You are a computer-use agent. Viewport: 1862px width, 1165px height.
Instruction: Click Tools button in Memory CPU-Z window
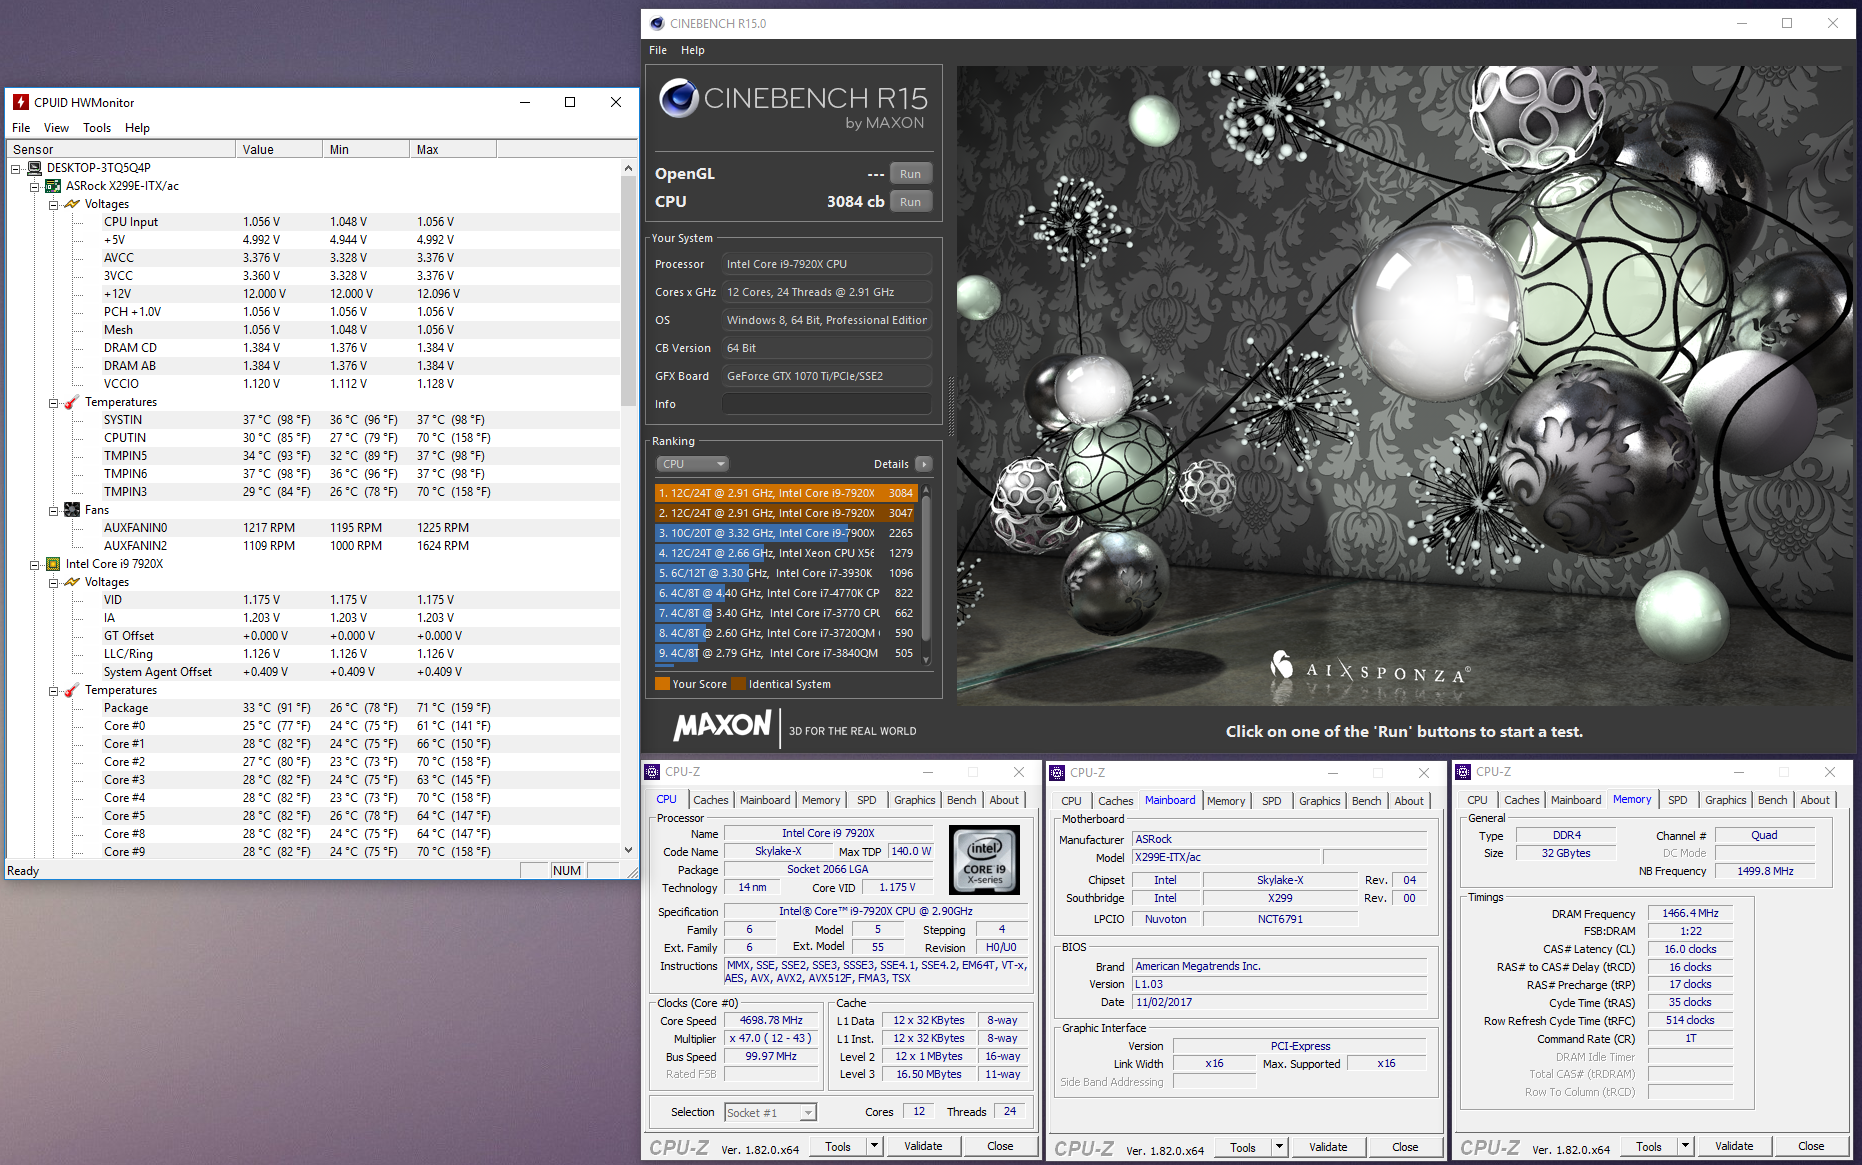1649,1146
